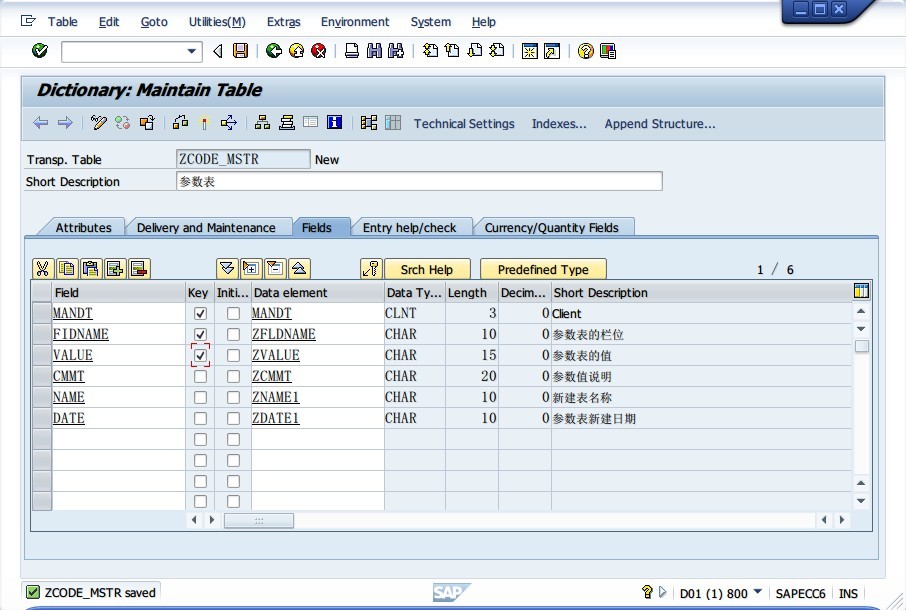This screenshot has height=610, width=906.
Task: Check Initial Values box for CMMT
Action: (233, 377)
